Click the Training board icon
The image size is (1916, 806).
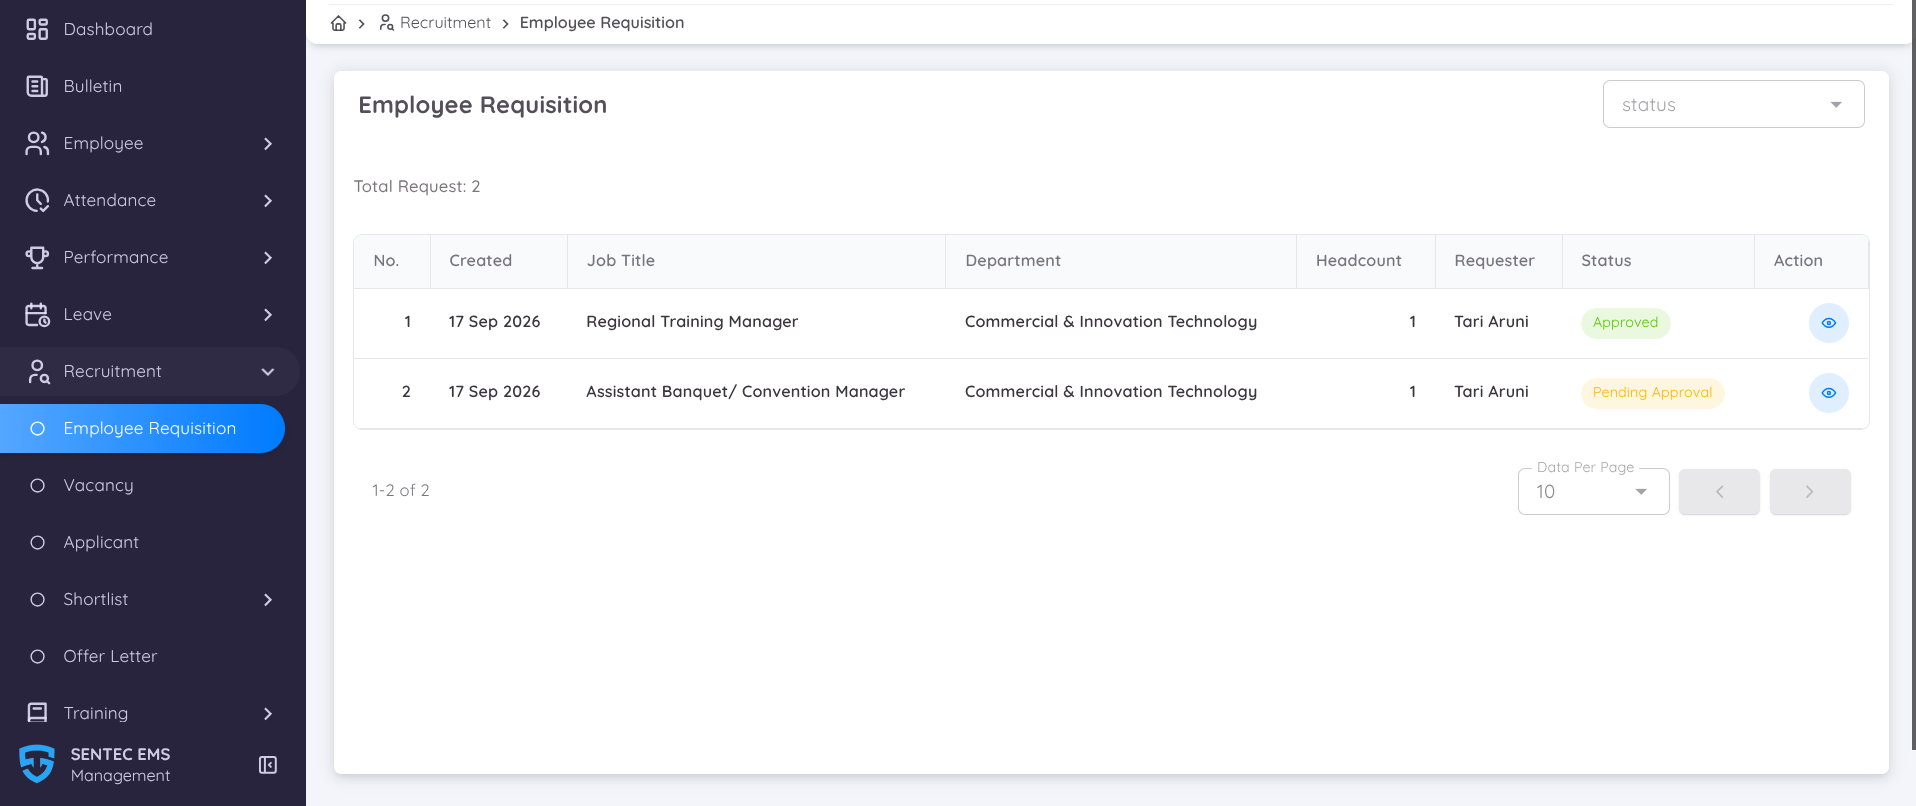(37, 713)
